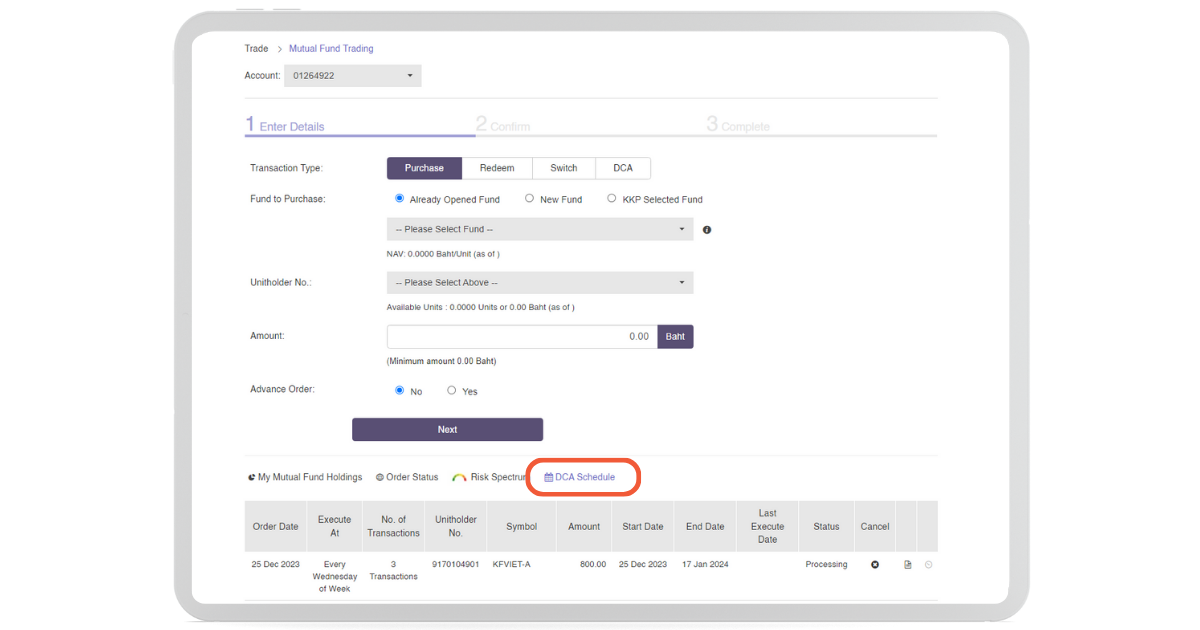Image resolution: width=1200 pixels, height=630 pixels.
Task: Click the Risk Spectrum gauge icon
Action: point(459,478)
